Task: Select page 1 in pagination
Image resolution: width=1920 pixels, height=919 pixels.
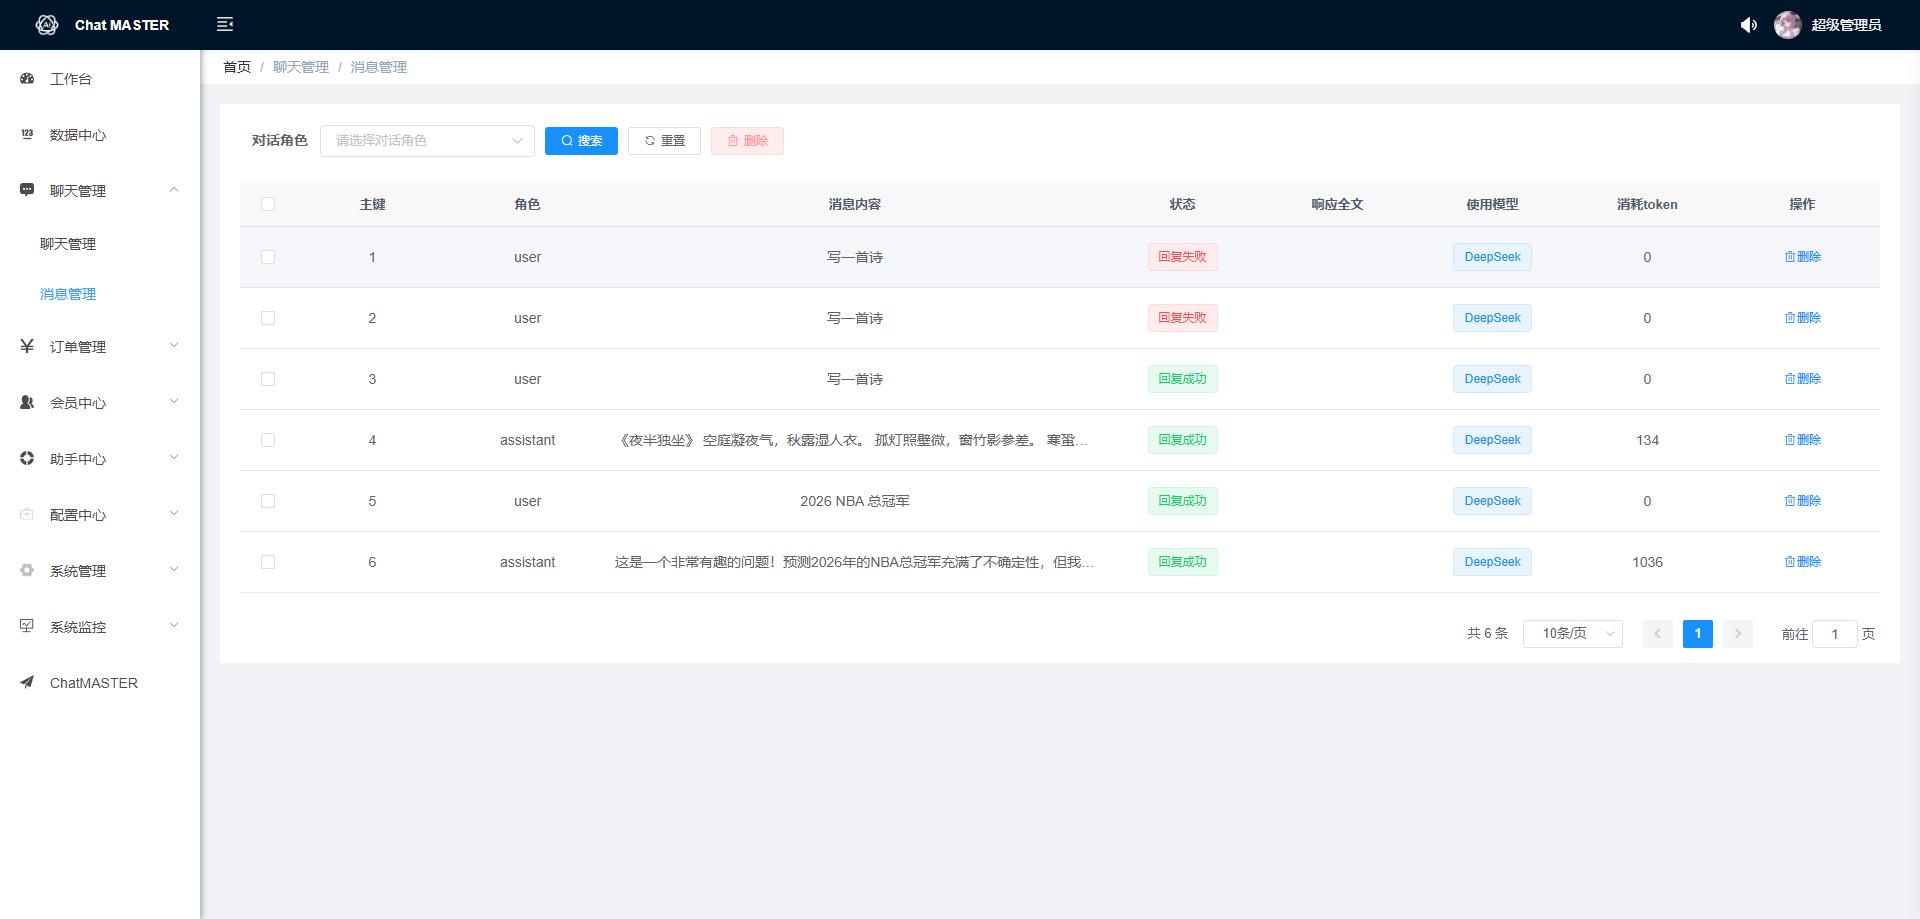Action: (x=1698, y=634)
